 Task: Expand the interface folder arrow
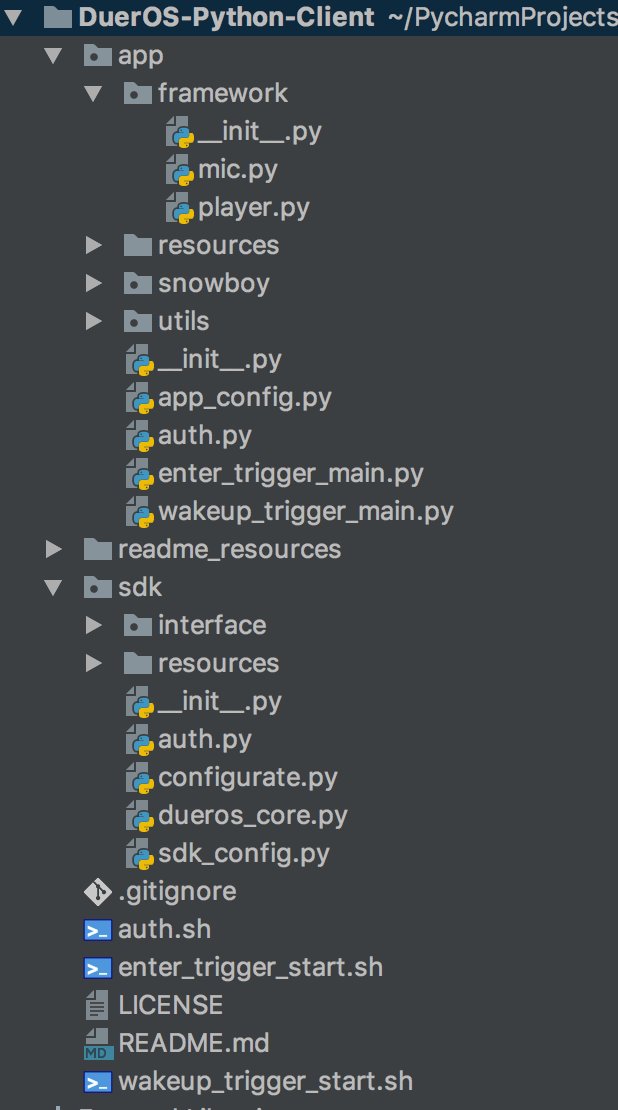pos(93,625)
